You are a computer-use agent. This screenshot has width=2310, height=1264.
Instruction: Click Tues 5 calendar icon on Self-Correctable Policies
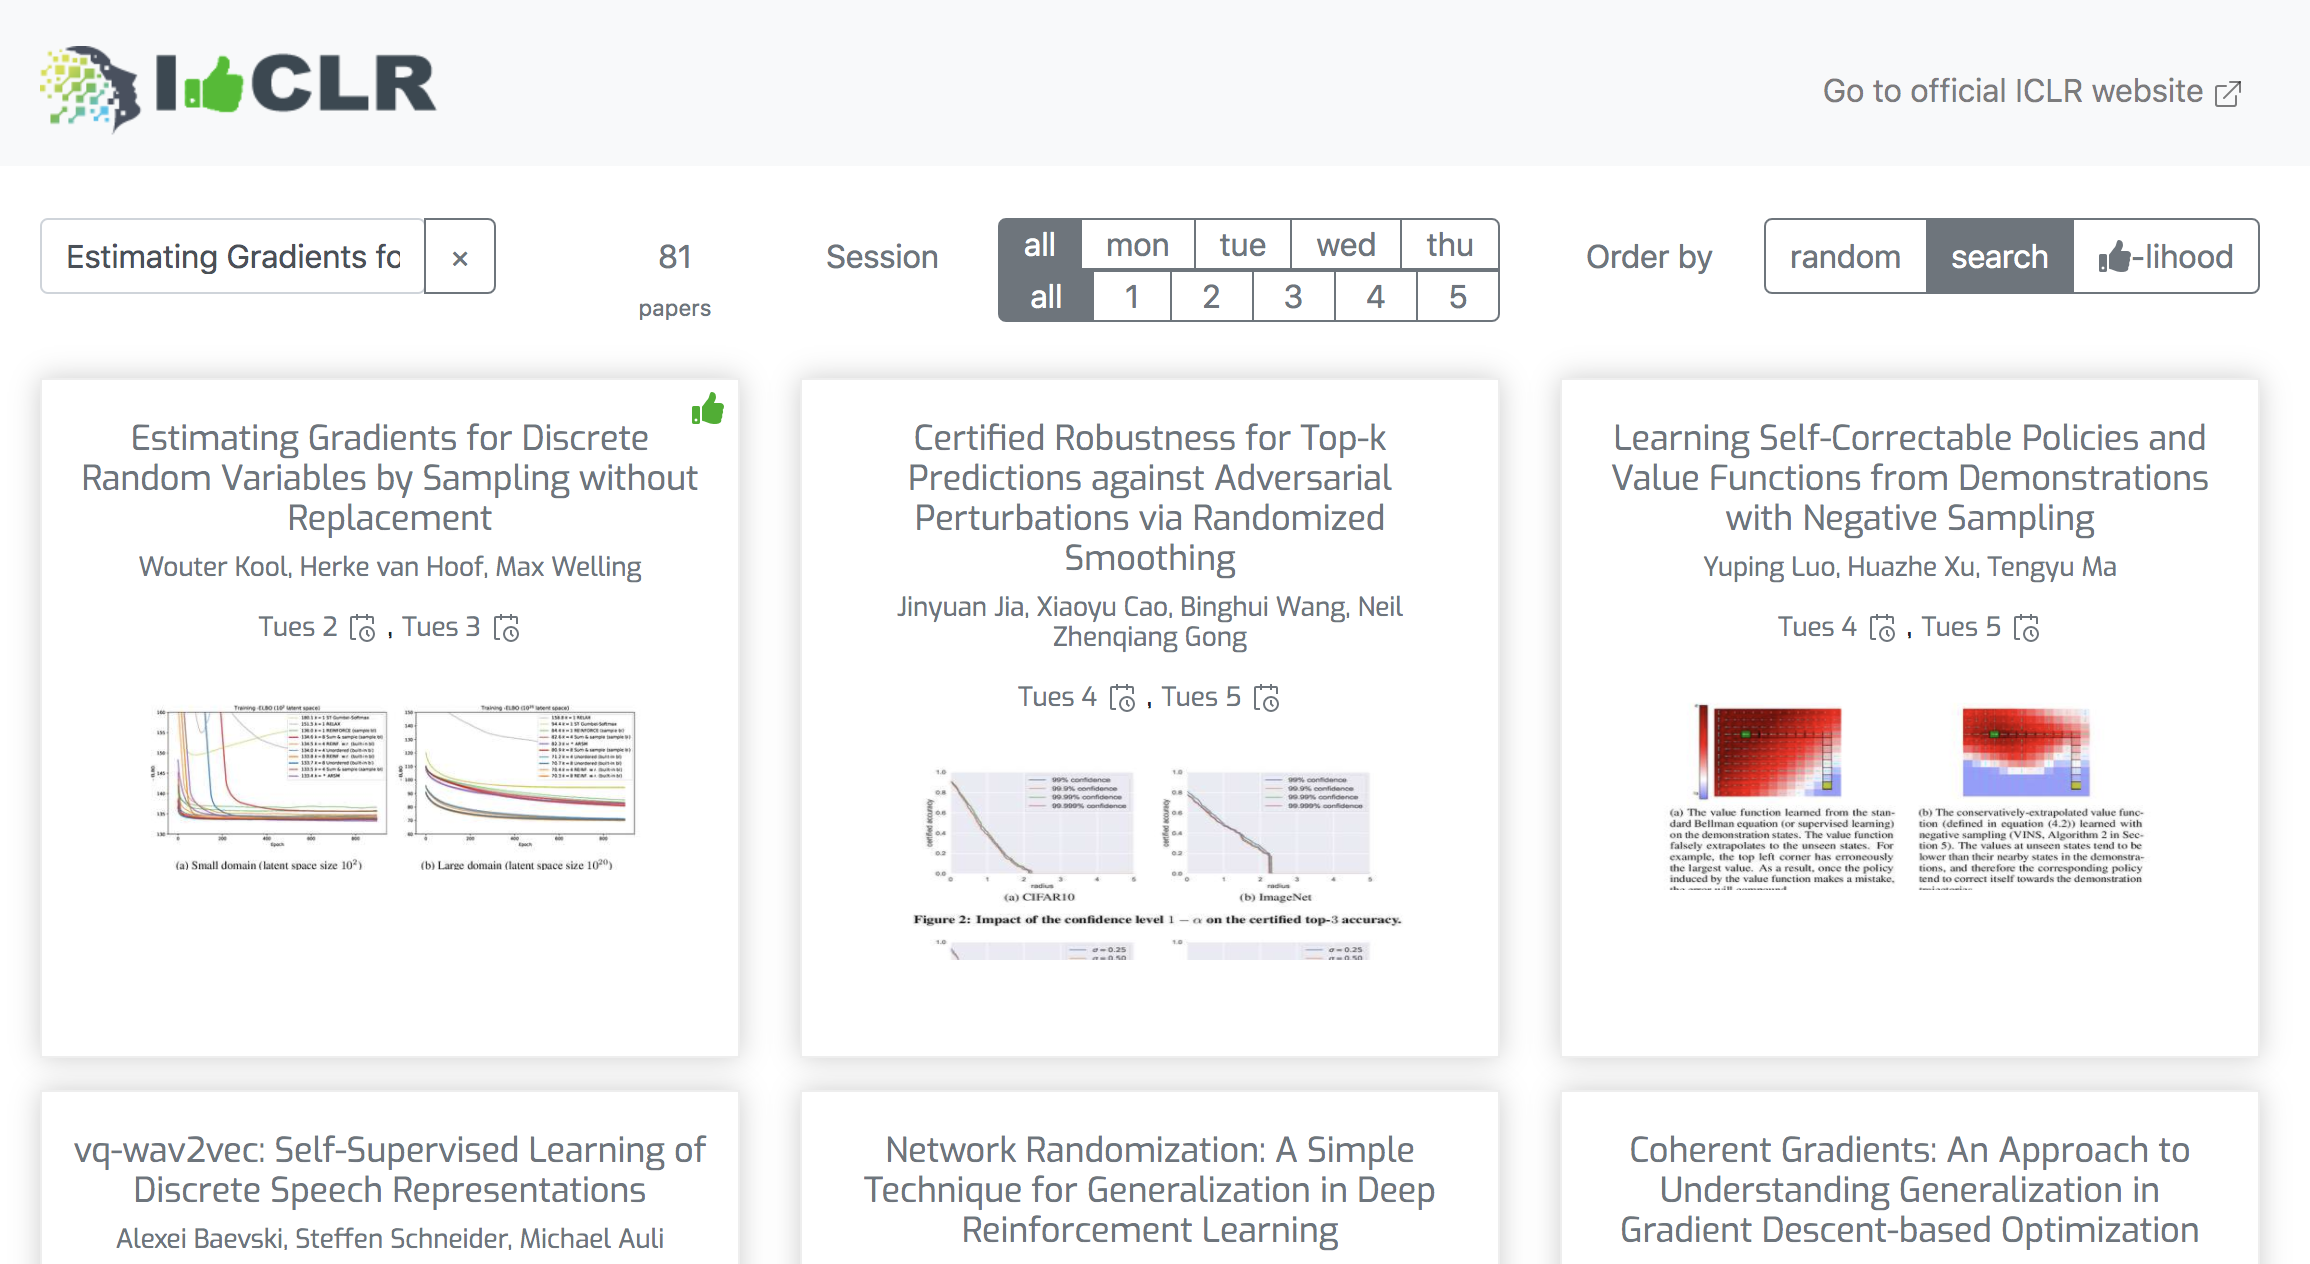click(x=2027, y=628)
